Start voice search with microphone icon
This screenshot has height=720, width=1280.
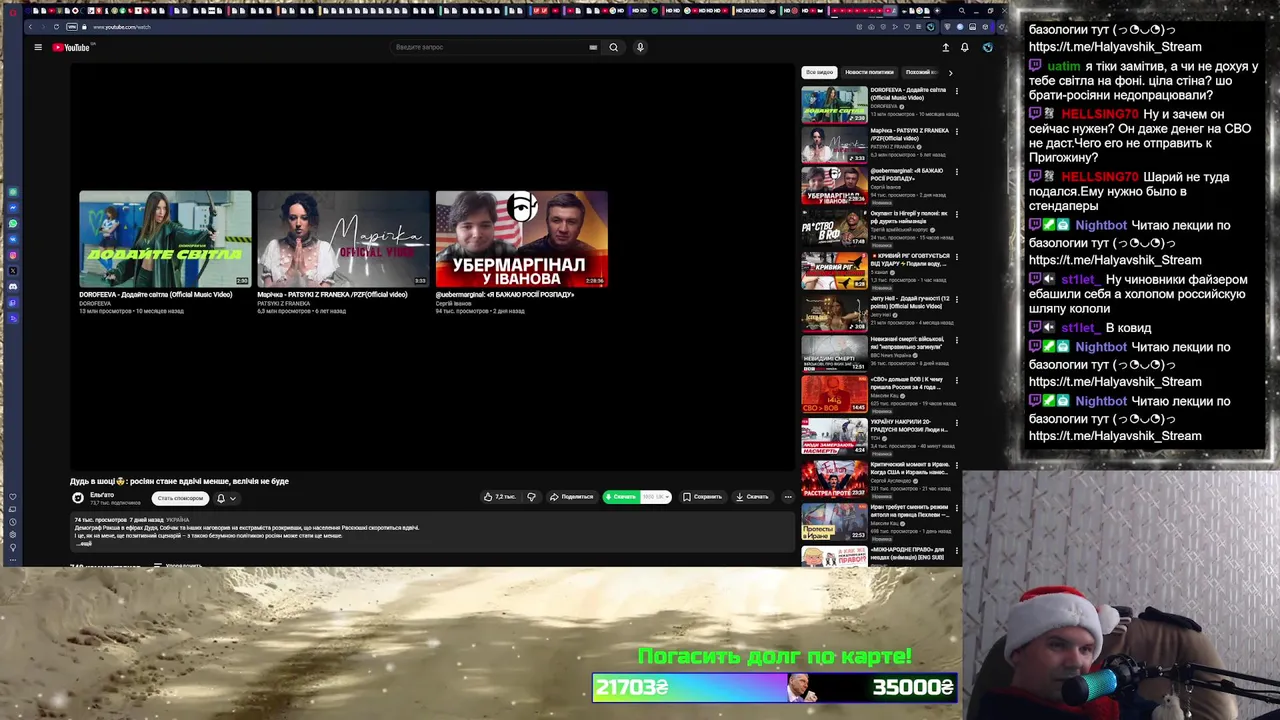[x=640, y=47]
